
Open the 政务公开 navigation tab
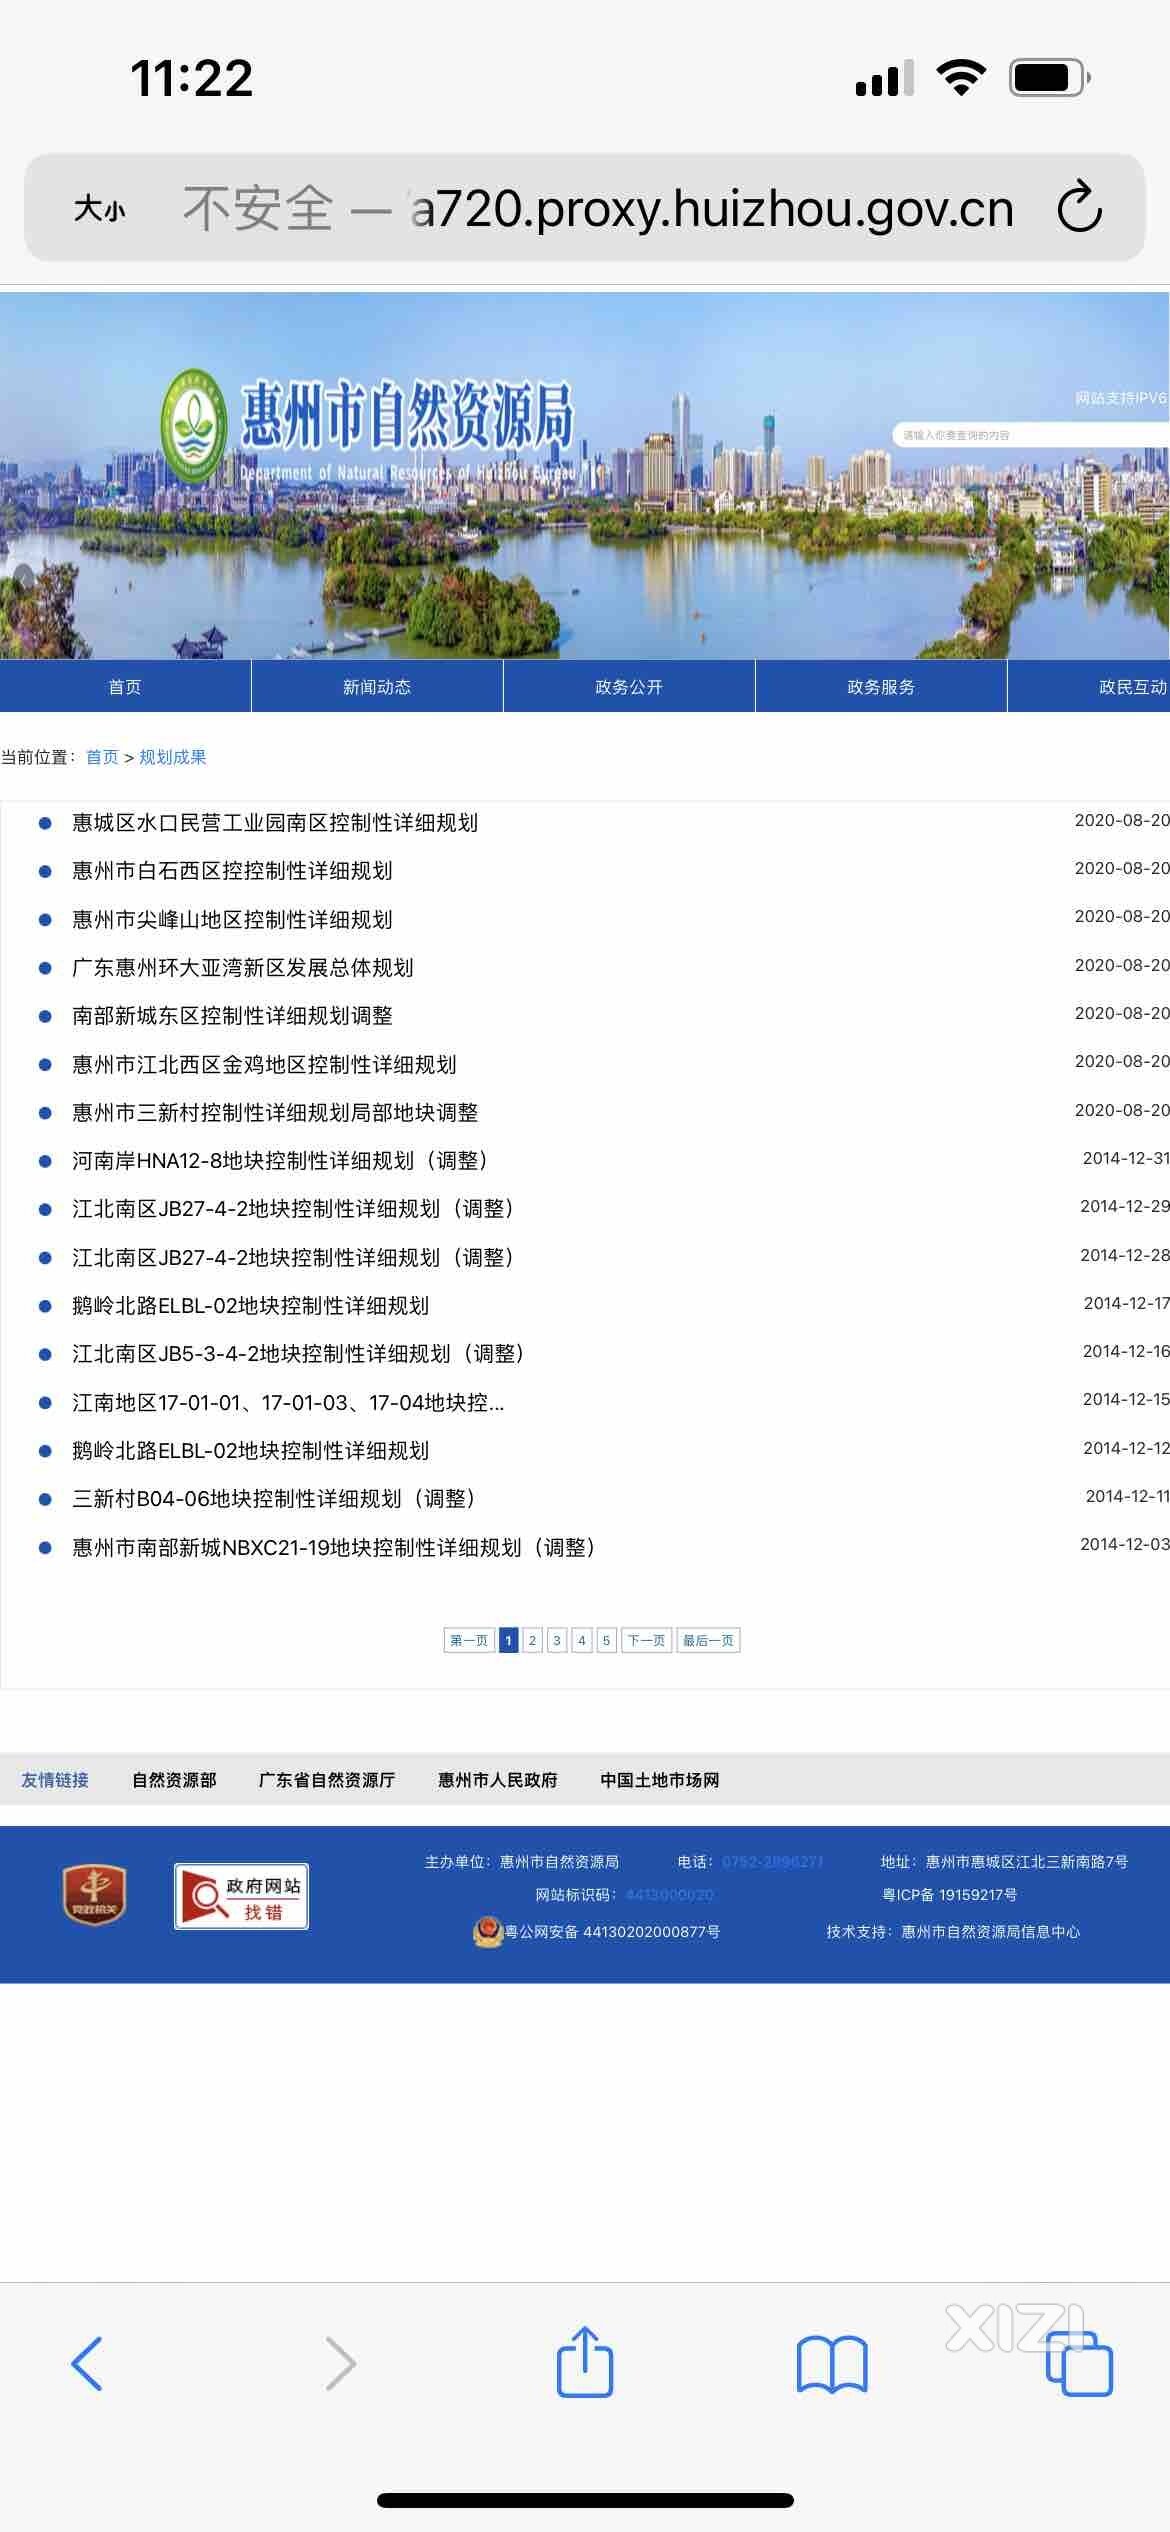[x=629, y=686]
